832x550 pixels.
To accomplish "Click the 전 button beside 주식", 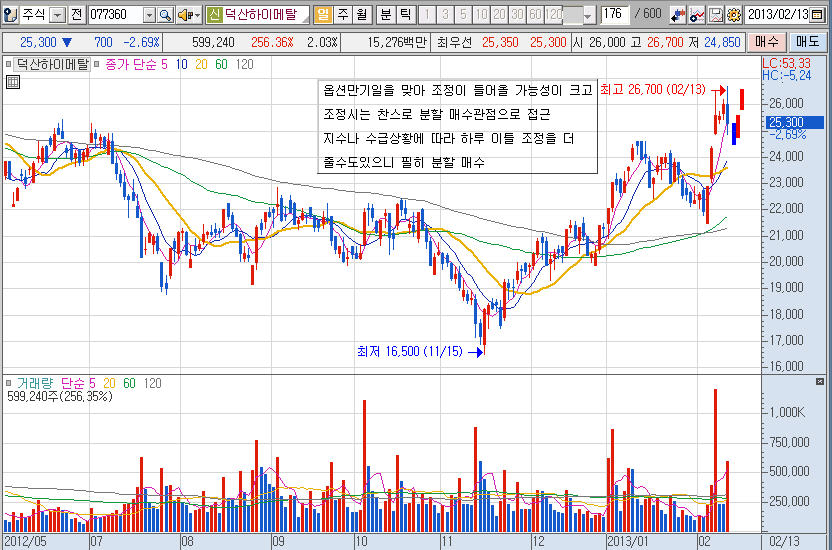I will (77, 14).
